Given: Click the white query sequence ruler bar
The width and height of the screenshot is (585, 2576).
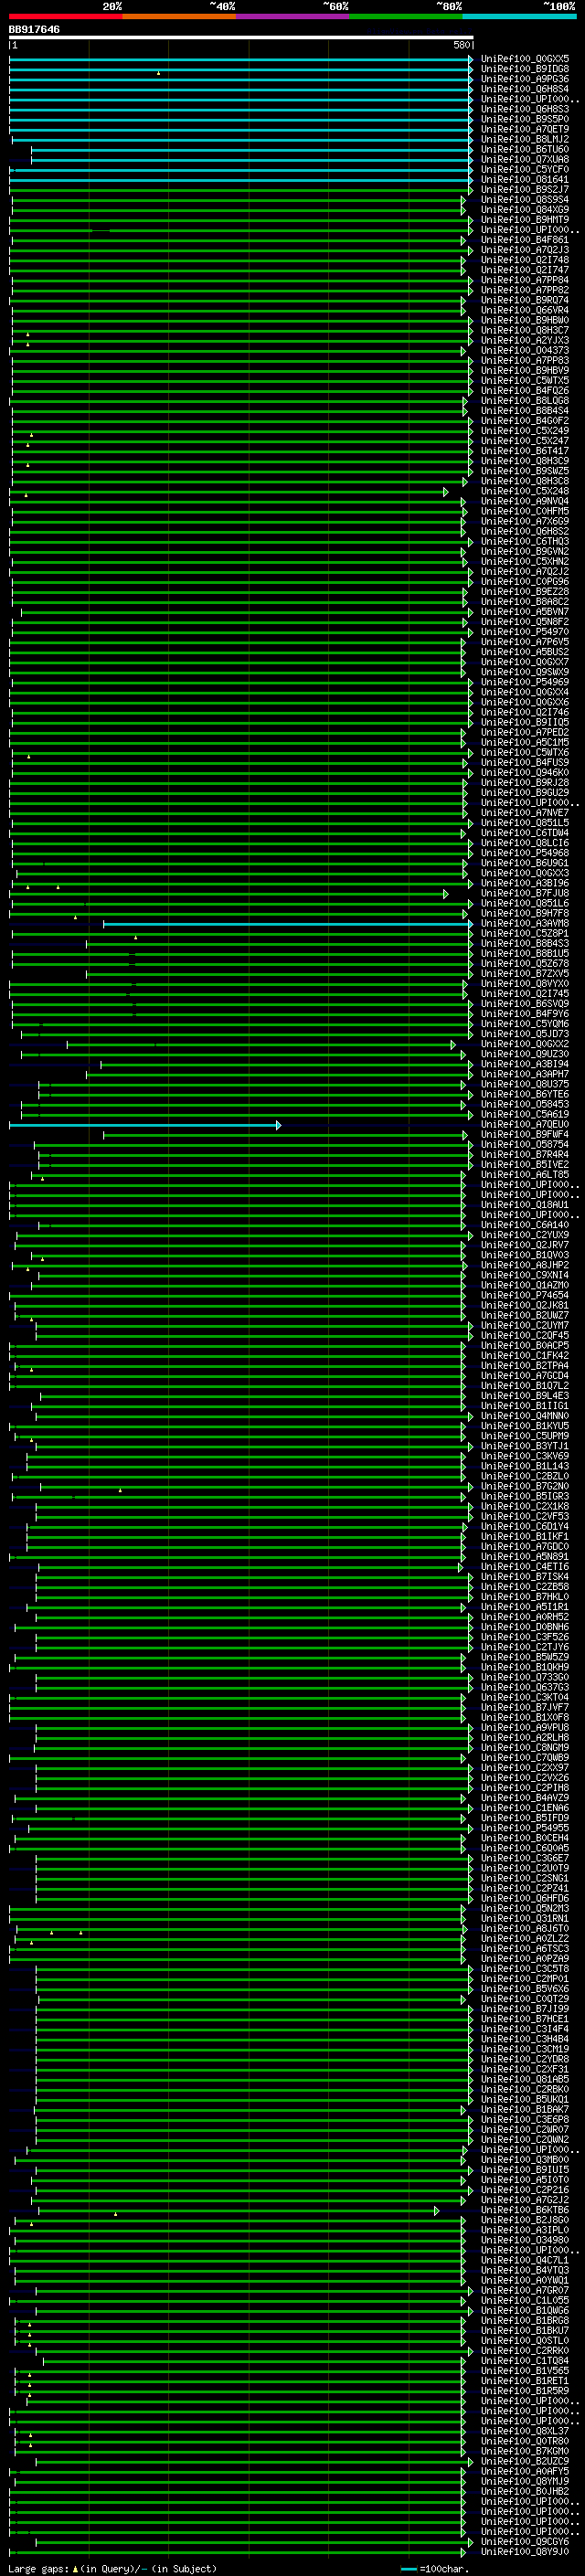Looking at the screenshot, I should [x=241, y=38].
